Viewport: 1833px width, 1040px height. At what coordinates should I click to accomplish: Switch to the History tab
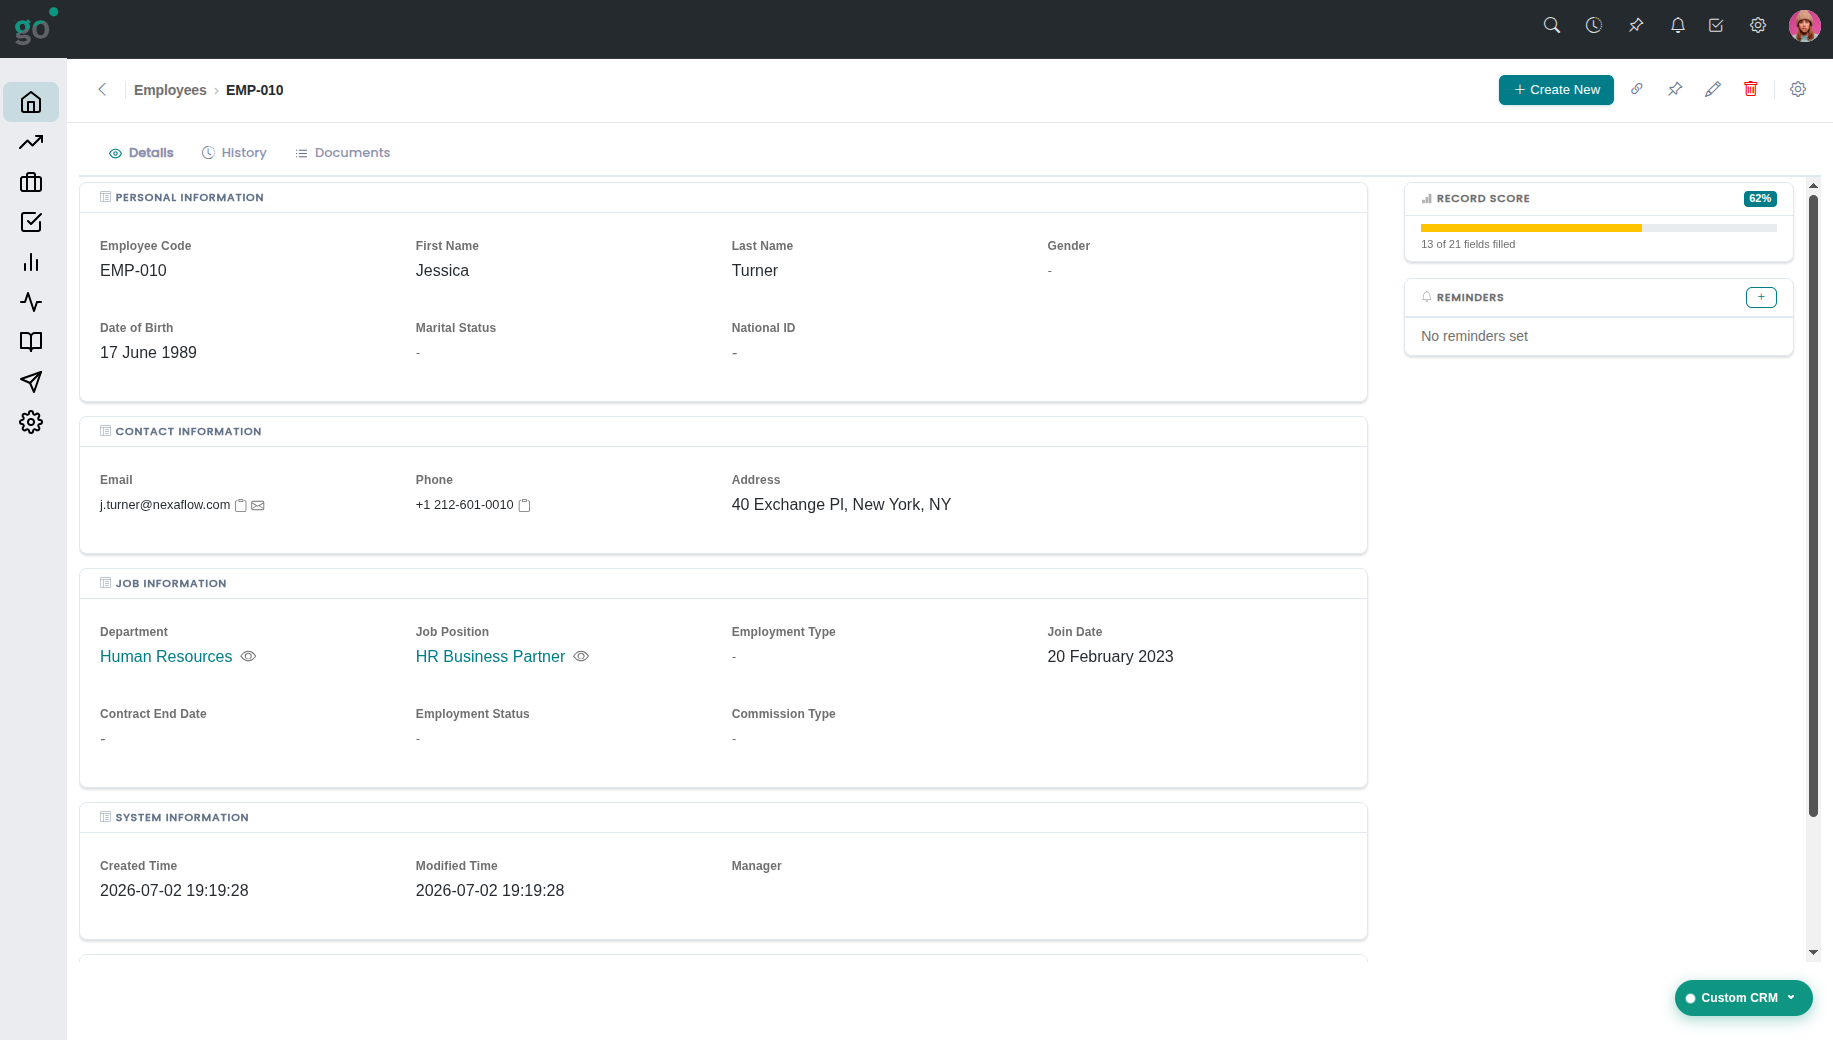point(234,153)
